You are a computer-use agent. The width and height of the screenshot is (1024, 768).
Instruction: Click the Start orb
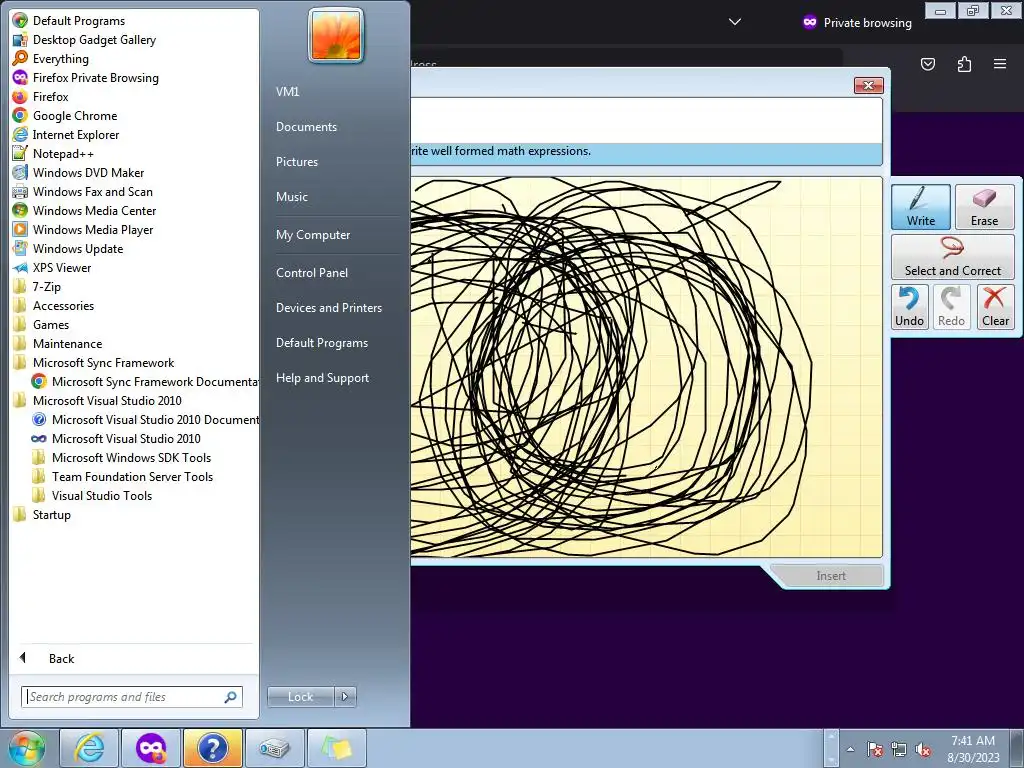[26, 748]
